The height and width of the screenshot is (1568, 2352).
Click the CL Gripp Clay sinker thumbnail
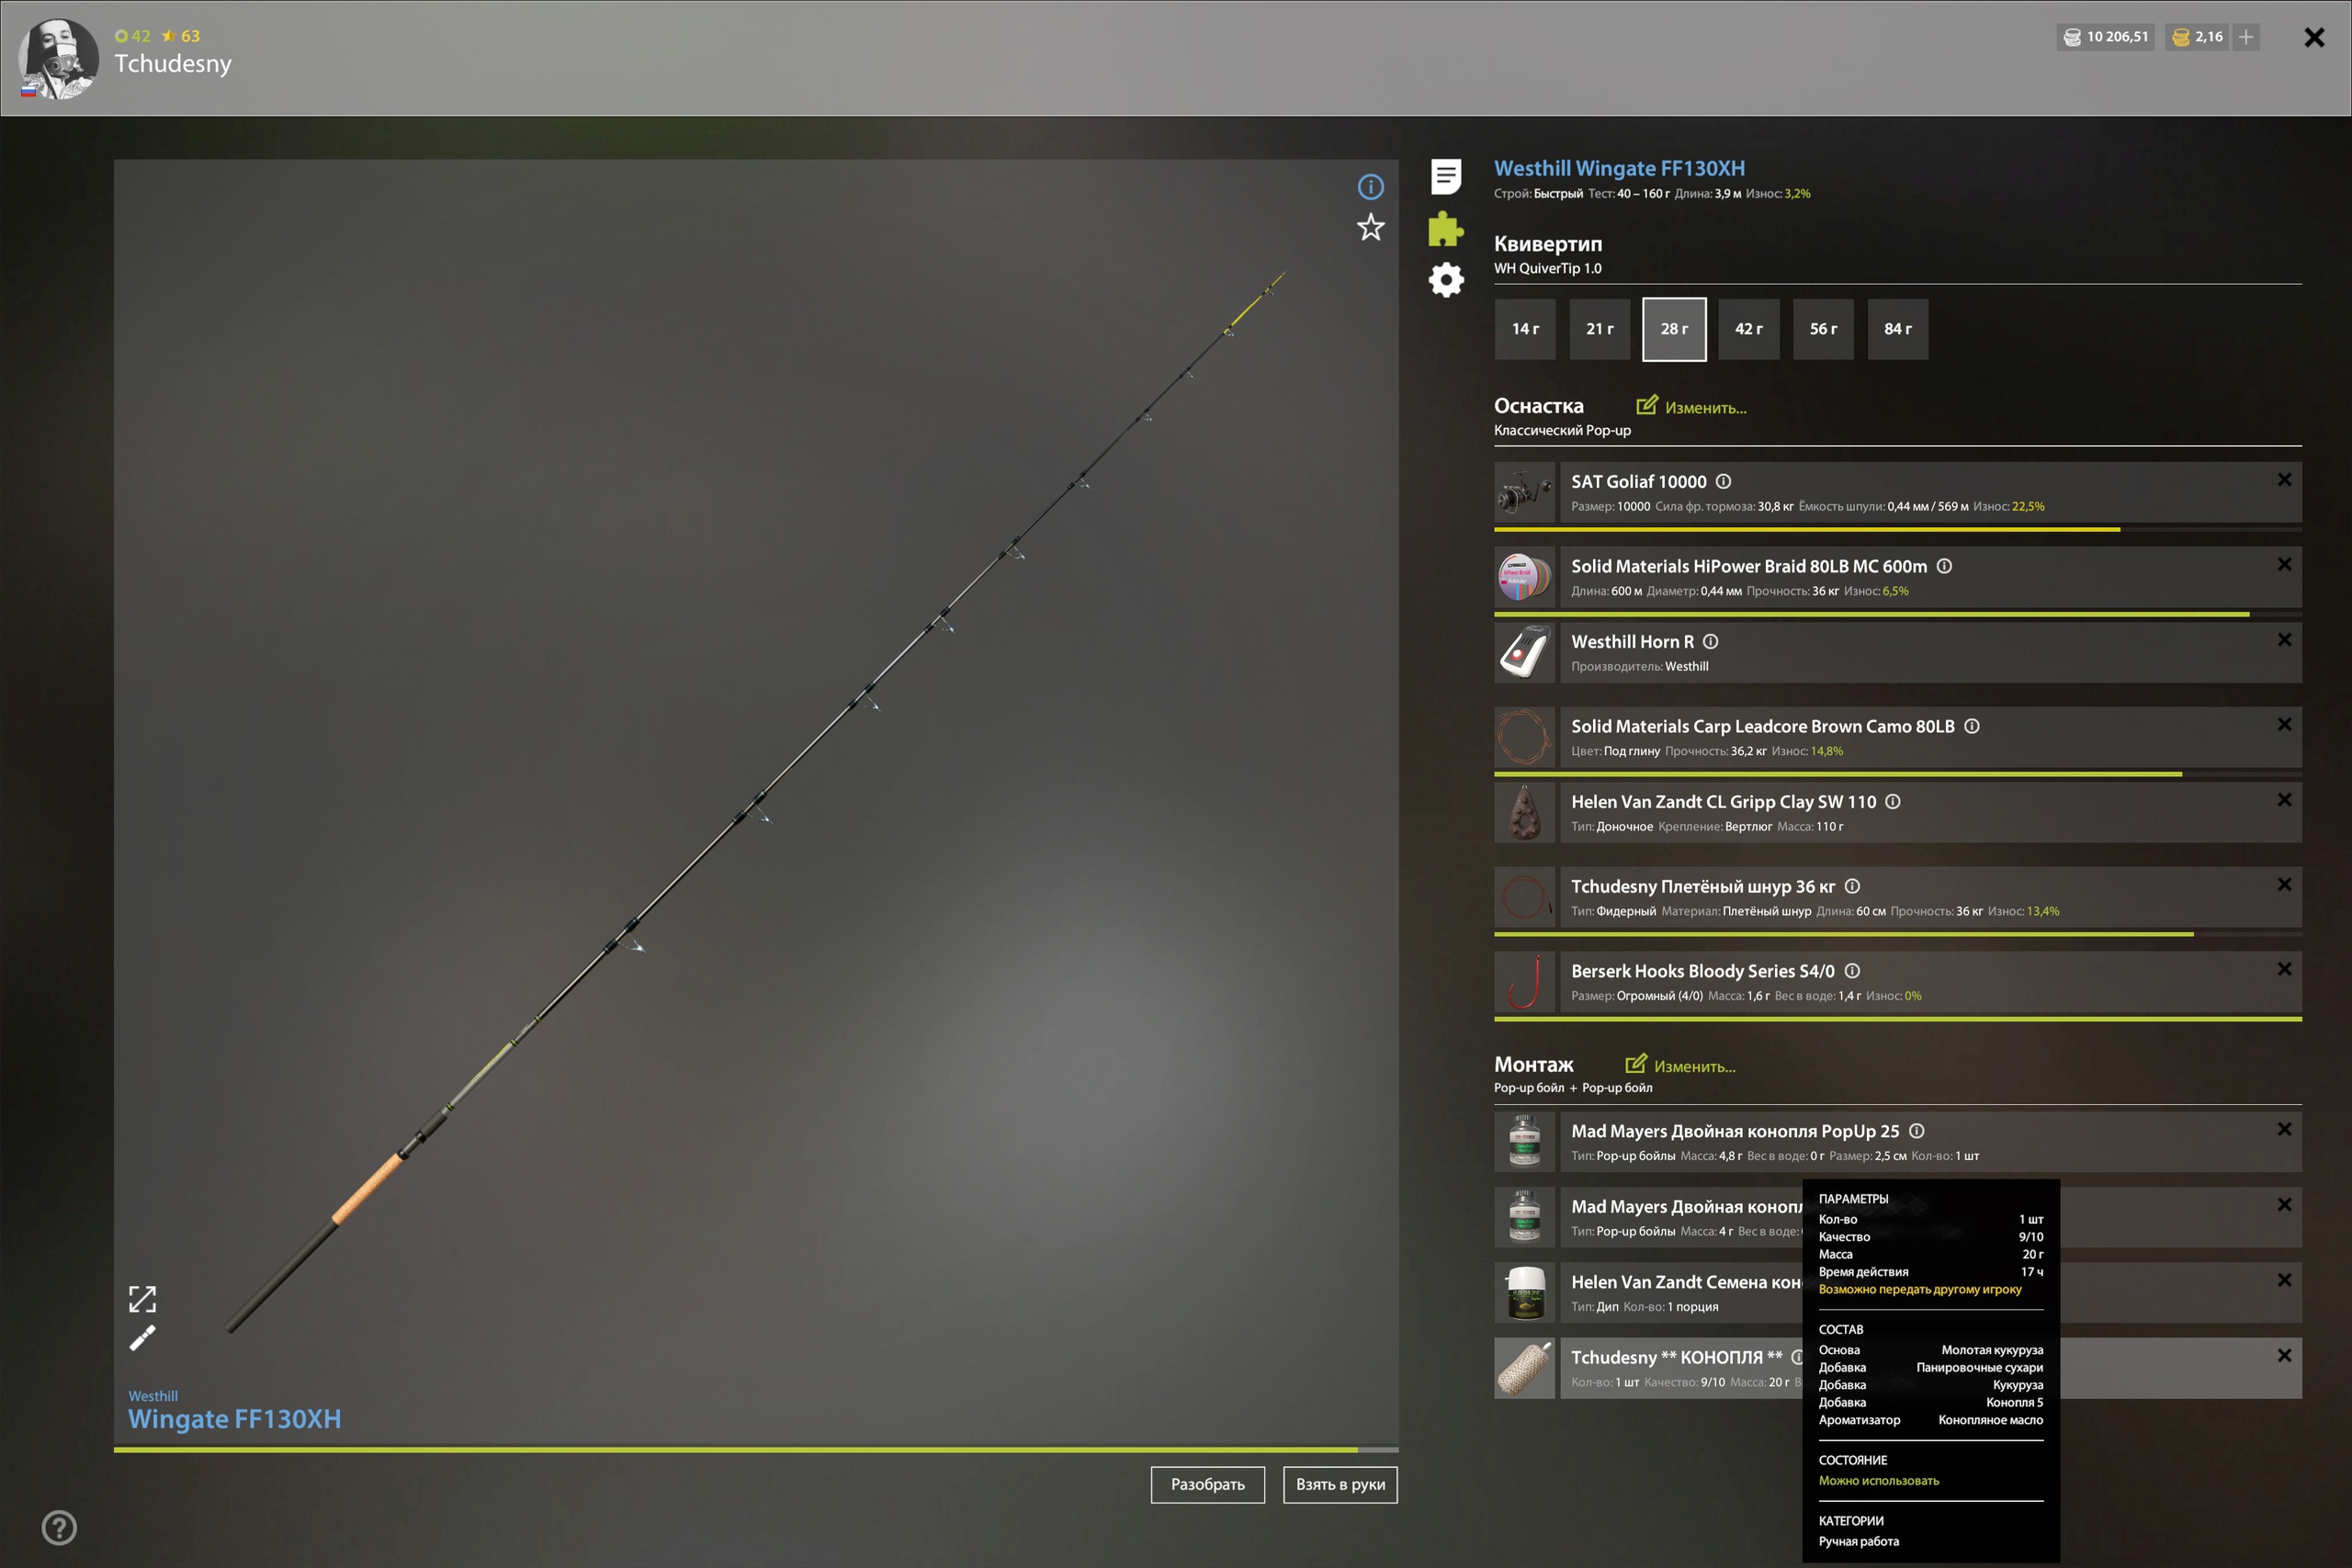pos(1525,812)
